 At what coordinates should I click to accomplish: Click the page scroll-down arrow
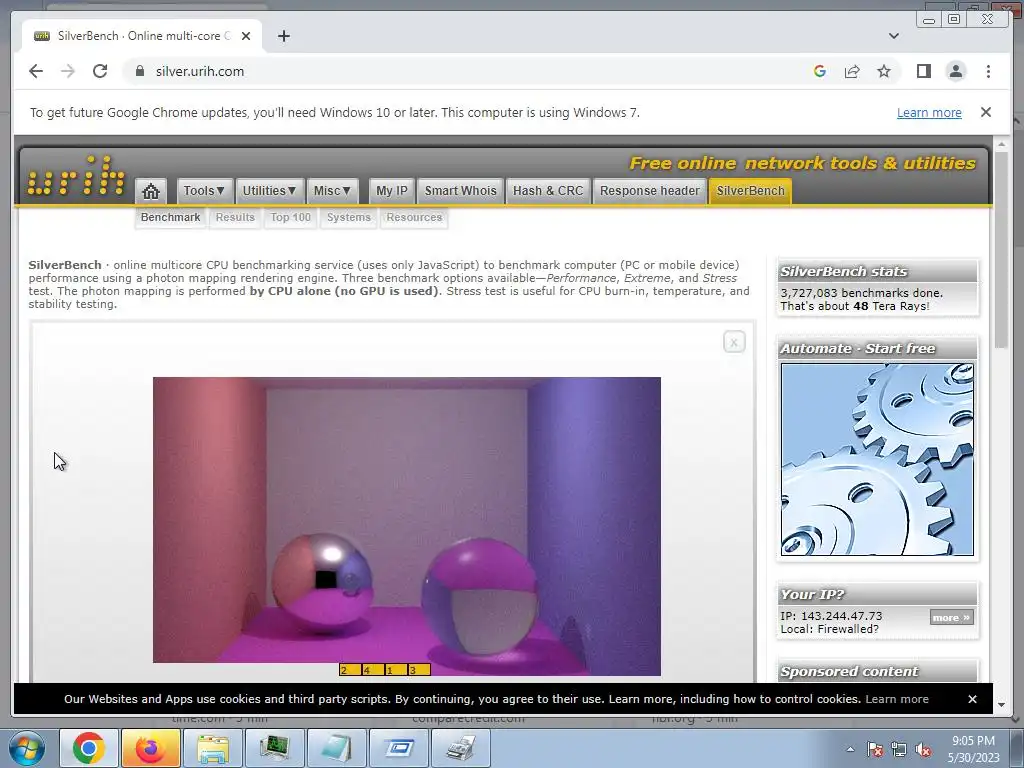(x=1001, y=704)
